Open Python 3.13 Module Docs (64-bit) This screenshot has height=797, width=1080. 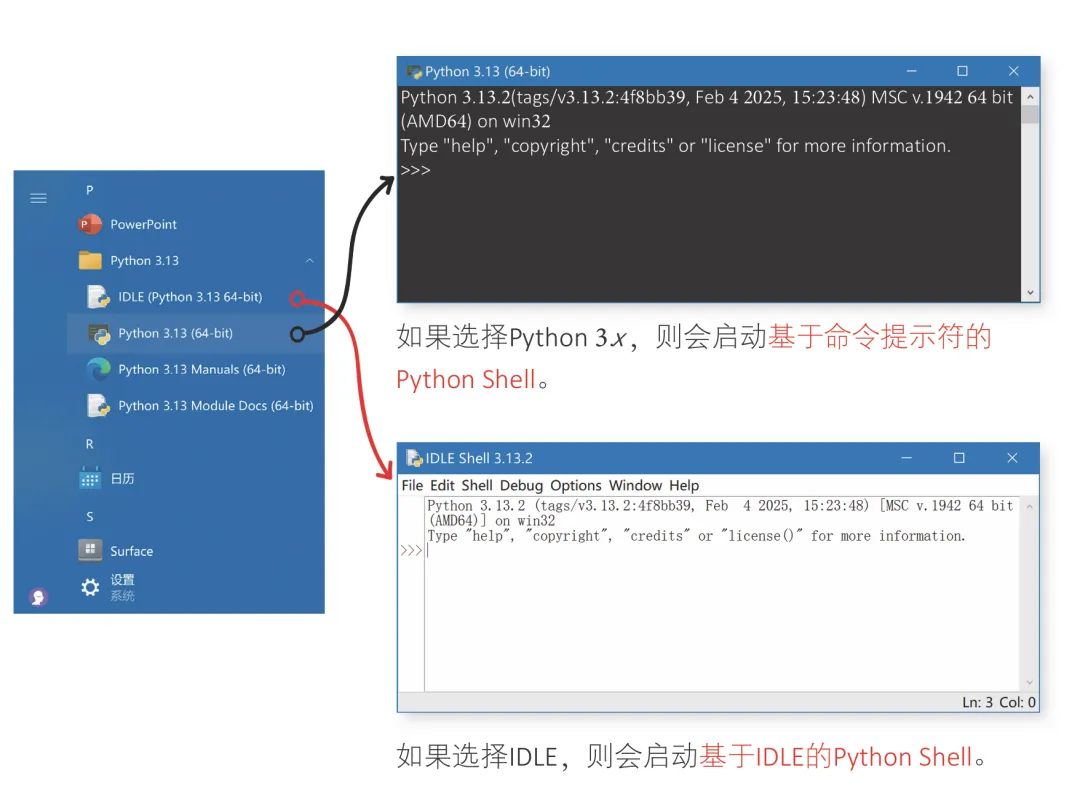pos(216,406)
